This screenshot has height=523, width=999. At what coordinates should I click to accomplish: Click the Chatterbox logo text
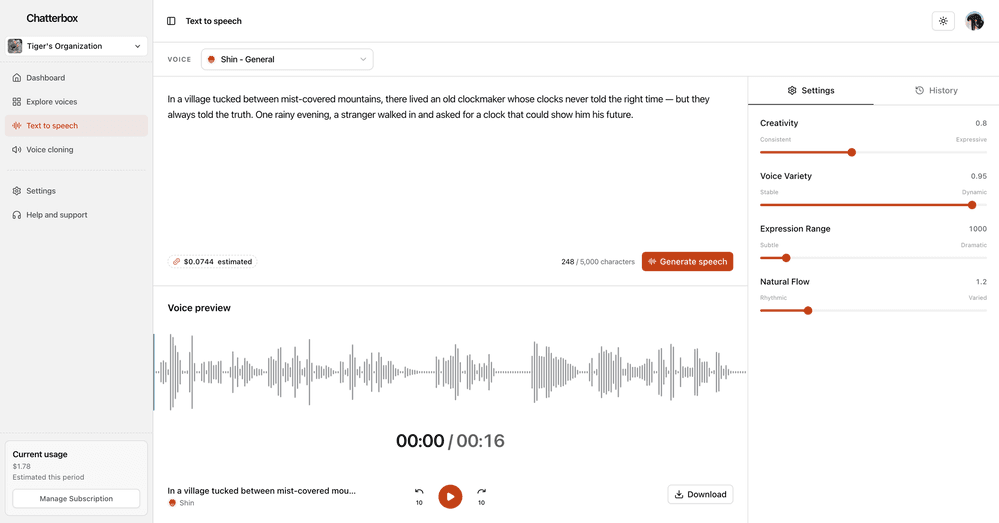(x=52, y=18)
